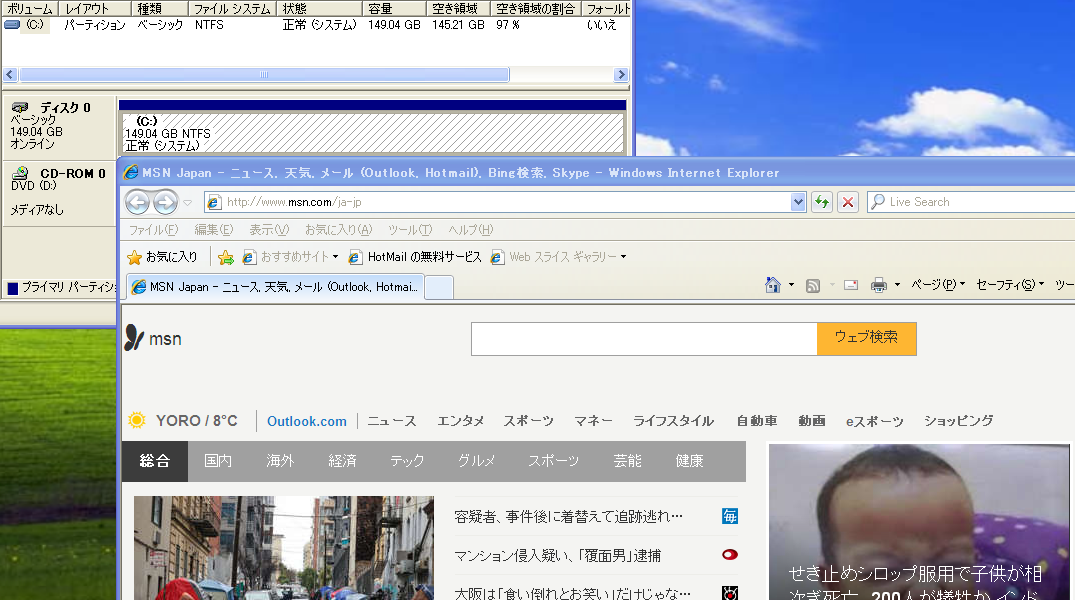
Task: Click the MSN web search input field
Action: tap(644, 339)
